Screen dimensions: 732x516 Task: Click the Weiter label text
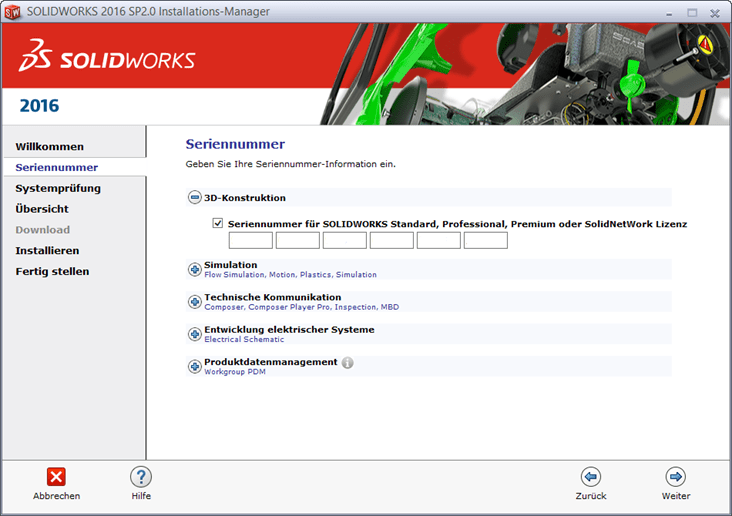[676, 496]
